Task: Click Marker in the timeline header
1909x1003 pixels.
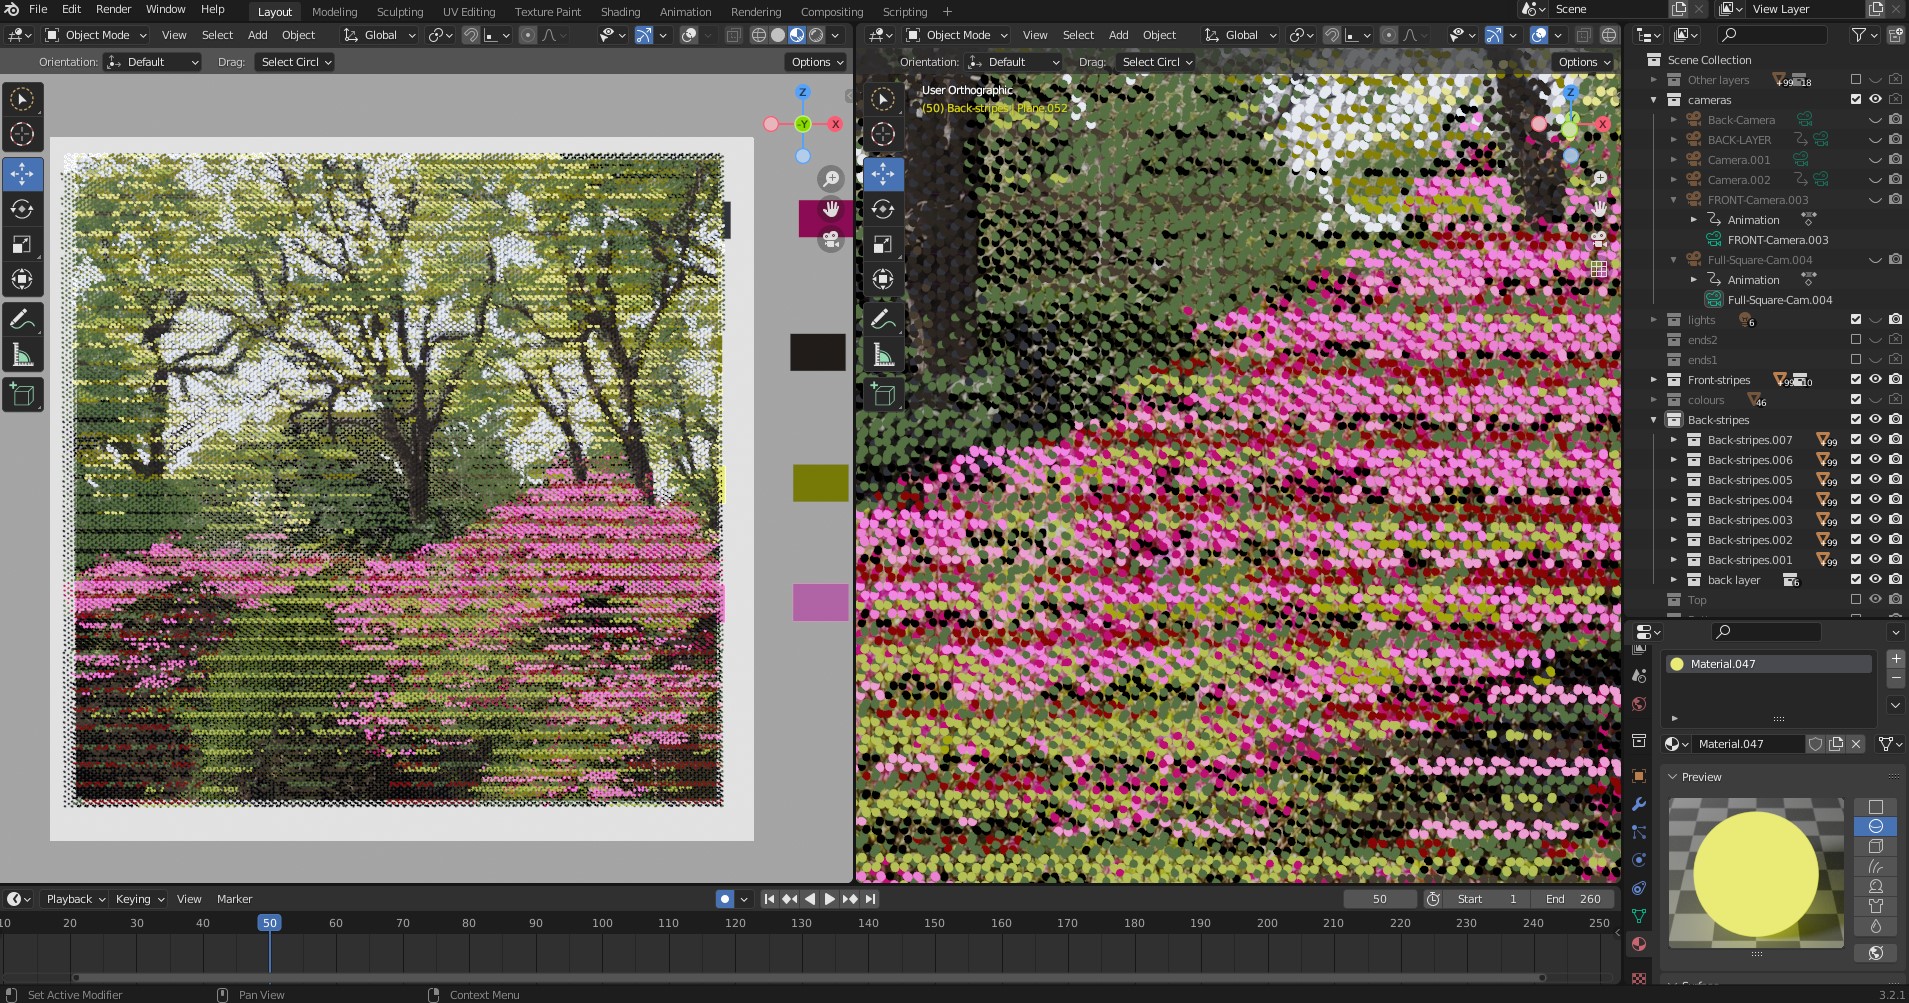Action: (235, 899)
